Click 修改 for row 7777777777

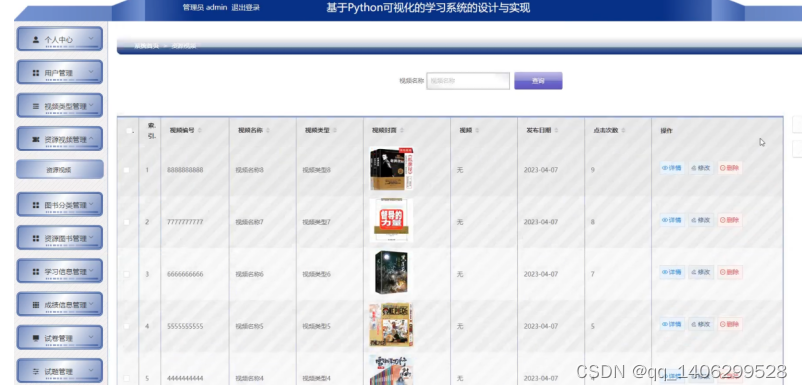coord(701,220)
